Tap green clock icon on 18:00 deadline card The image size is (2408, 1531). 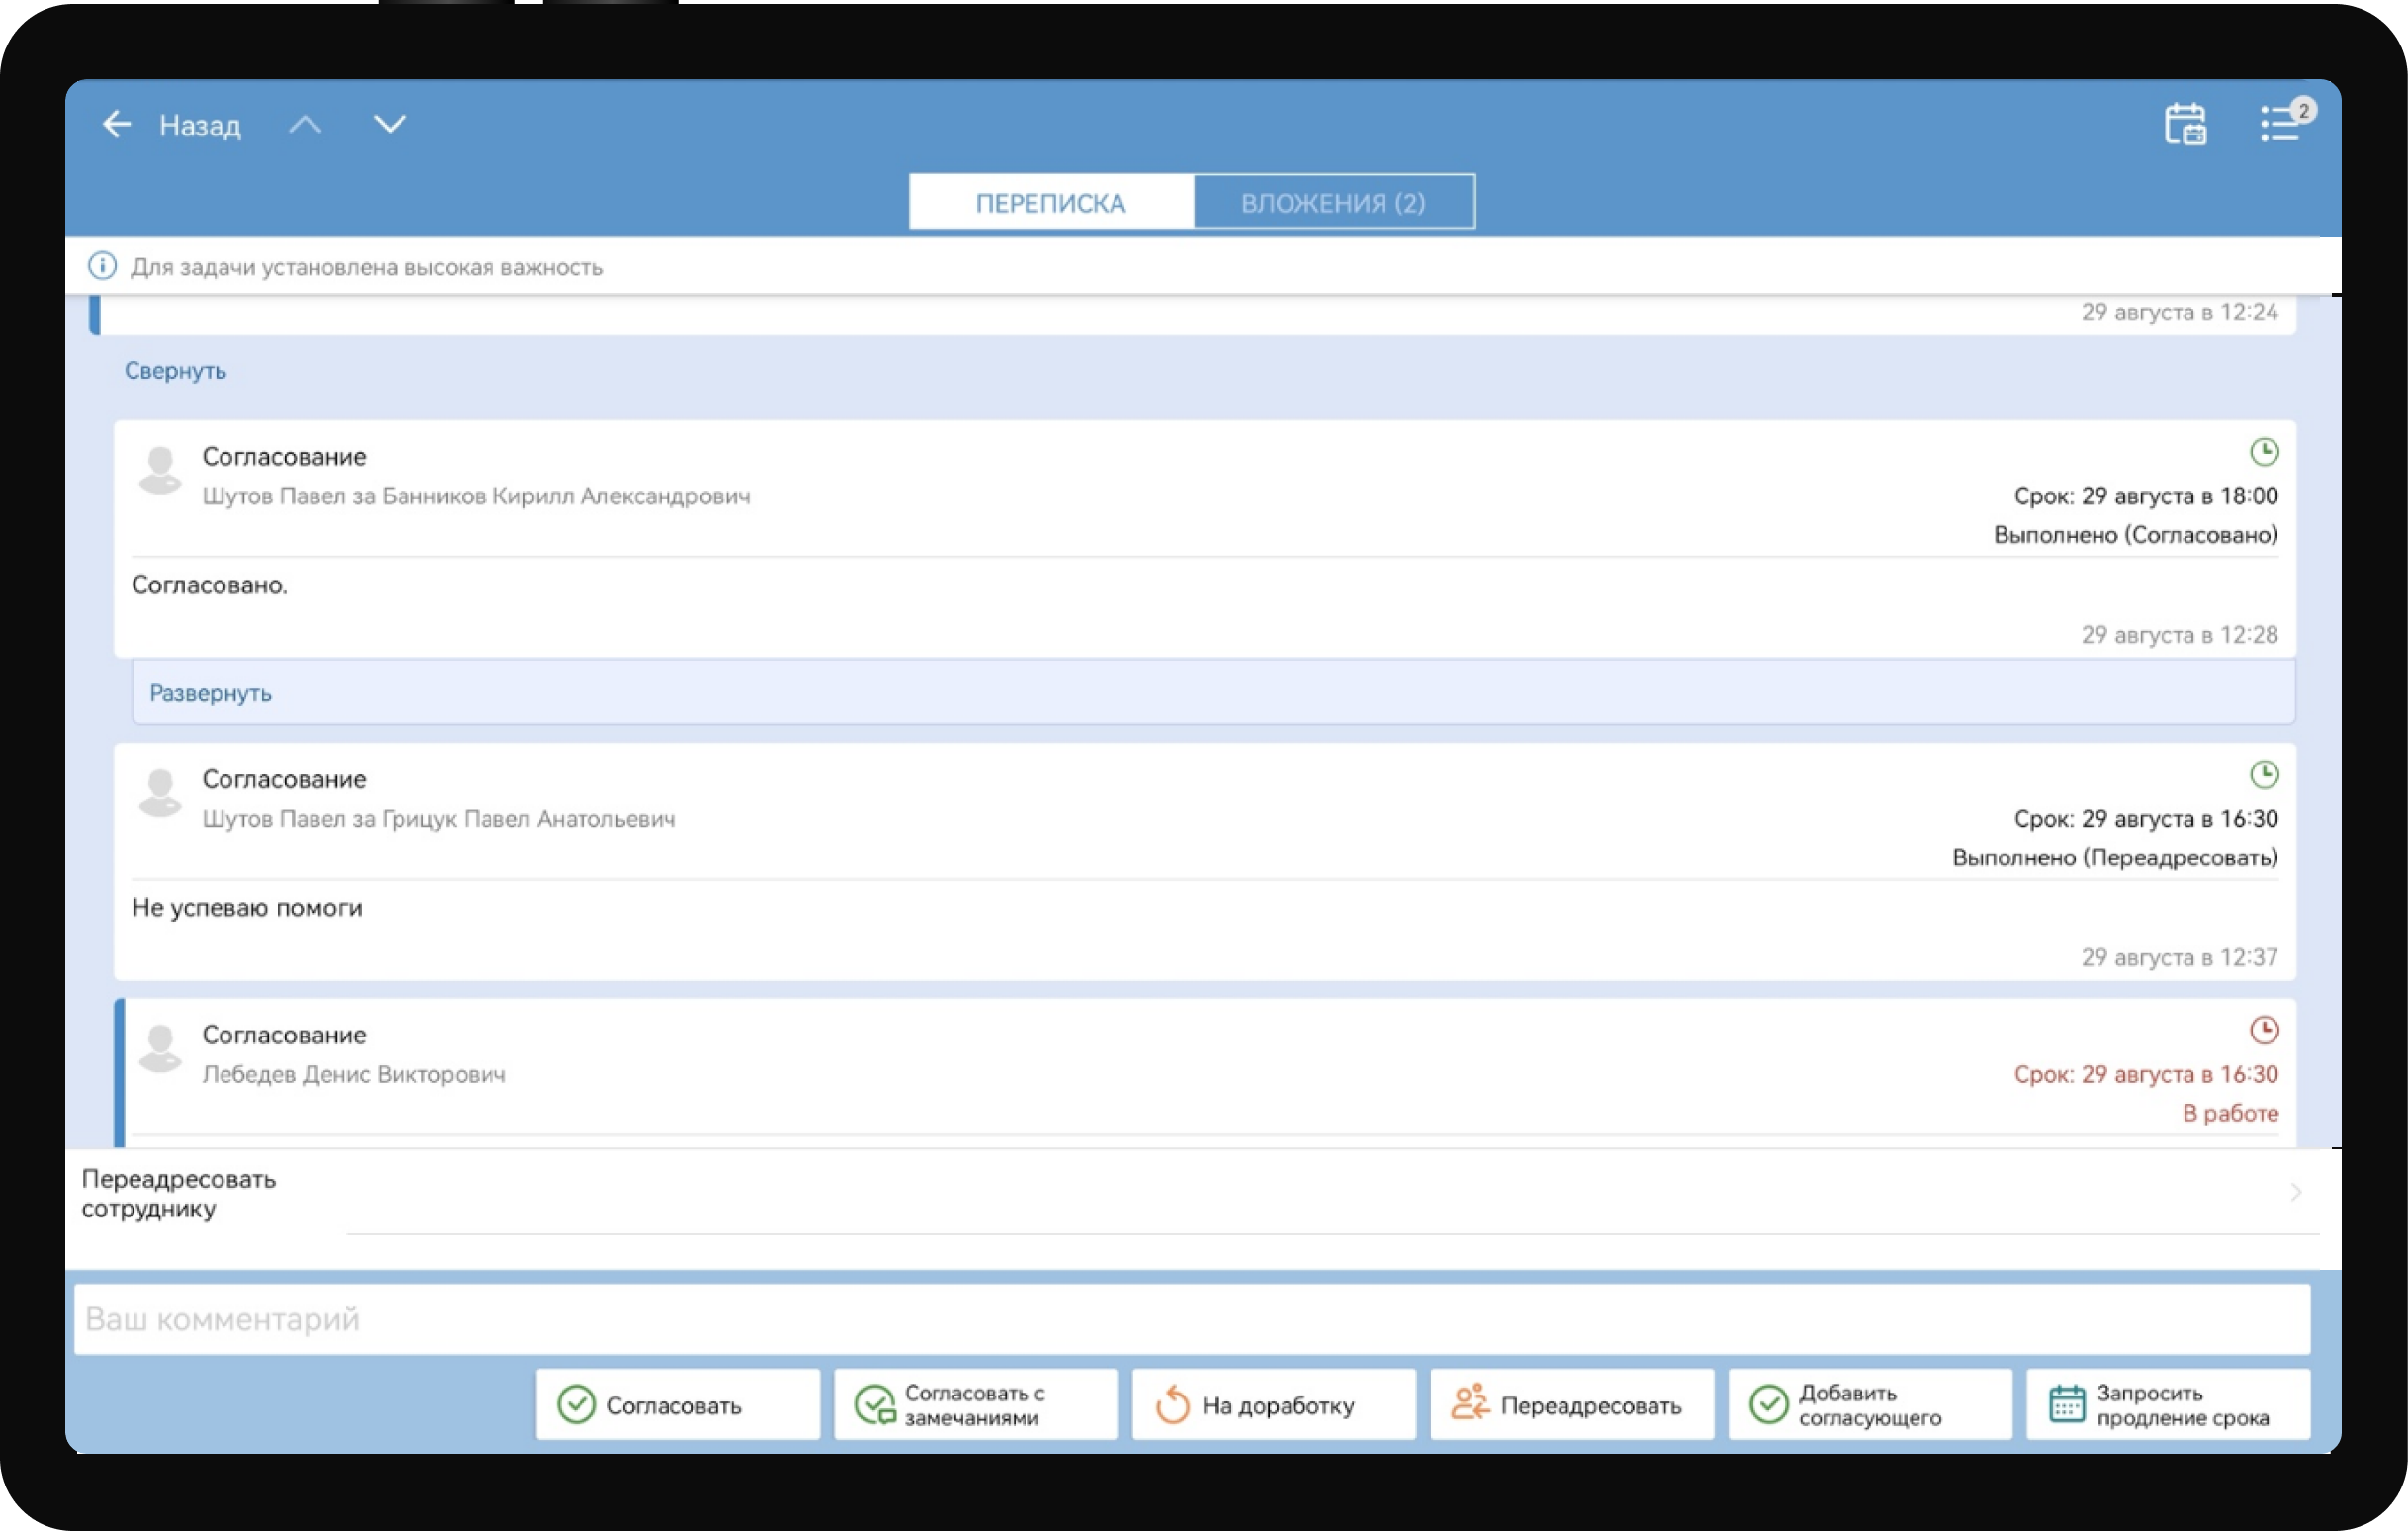tap(2264, 452)
